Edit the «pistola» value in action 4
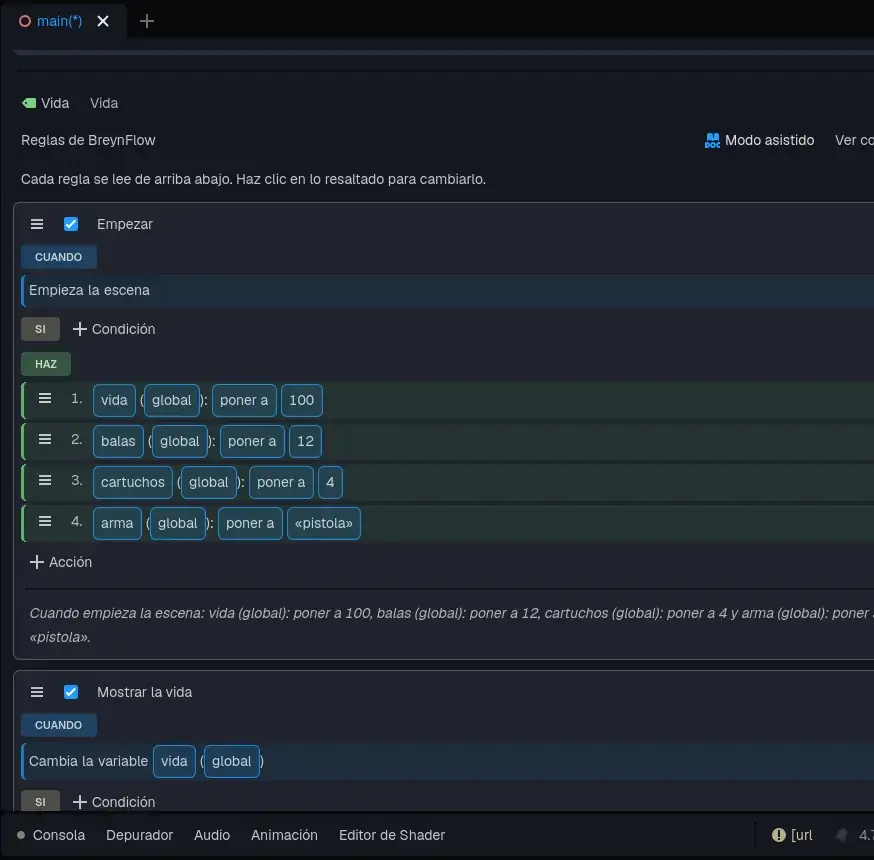This screenshot has width=874, height=860. (x=324, y=523)
